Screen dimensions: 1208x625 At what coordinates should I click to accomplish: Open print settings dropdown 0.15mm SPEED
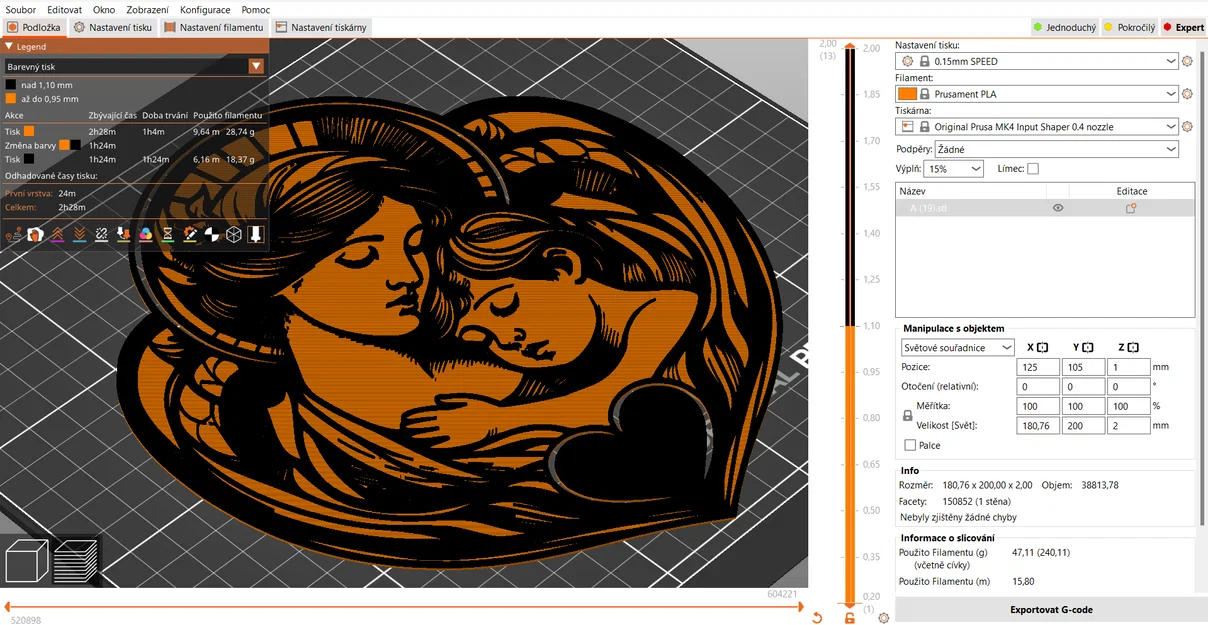pyautogui.click(x=1037, y=61)
